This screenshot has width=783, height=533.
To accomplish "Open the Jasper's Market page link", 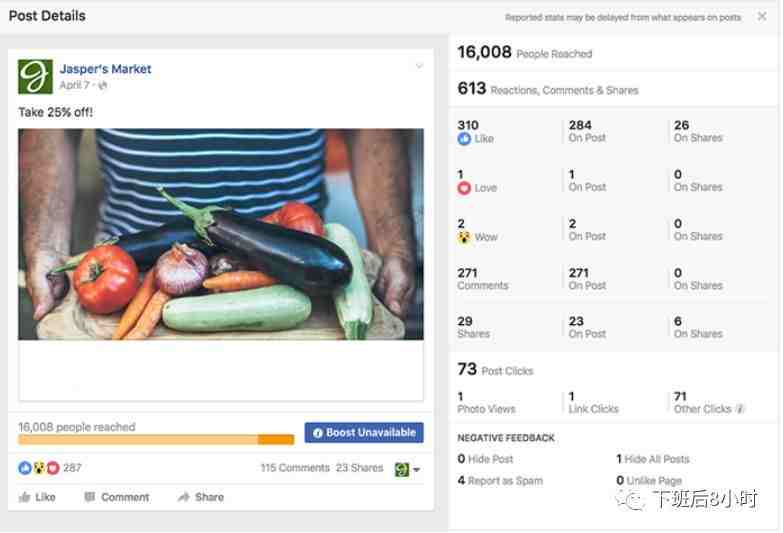I will (x=105, y=69).
